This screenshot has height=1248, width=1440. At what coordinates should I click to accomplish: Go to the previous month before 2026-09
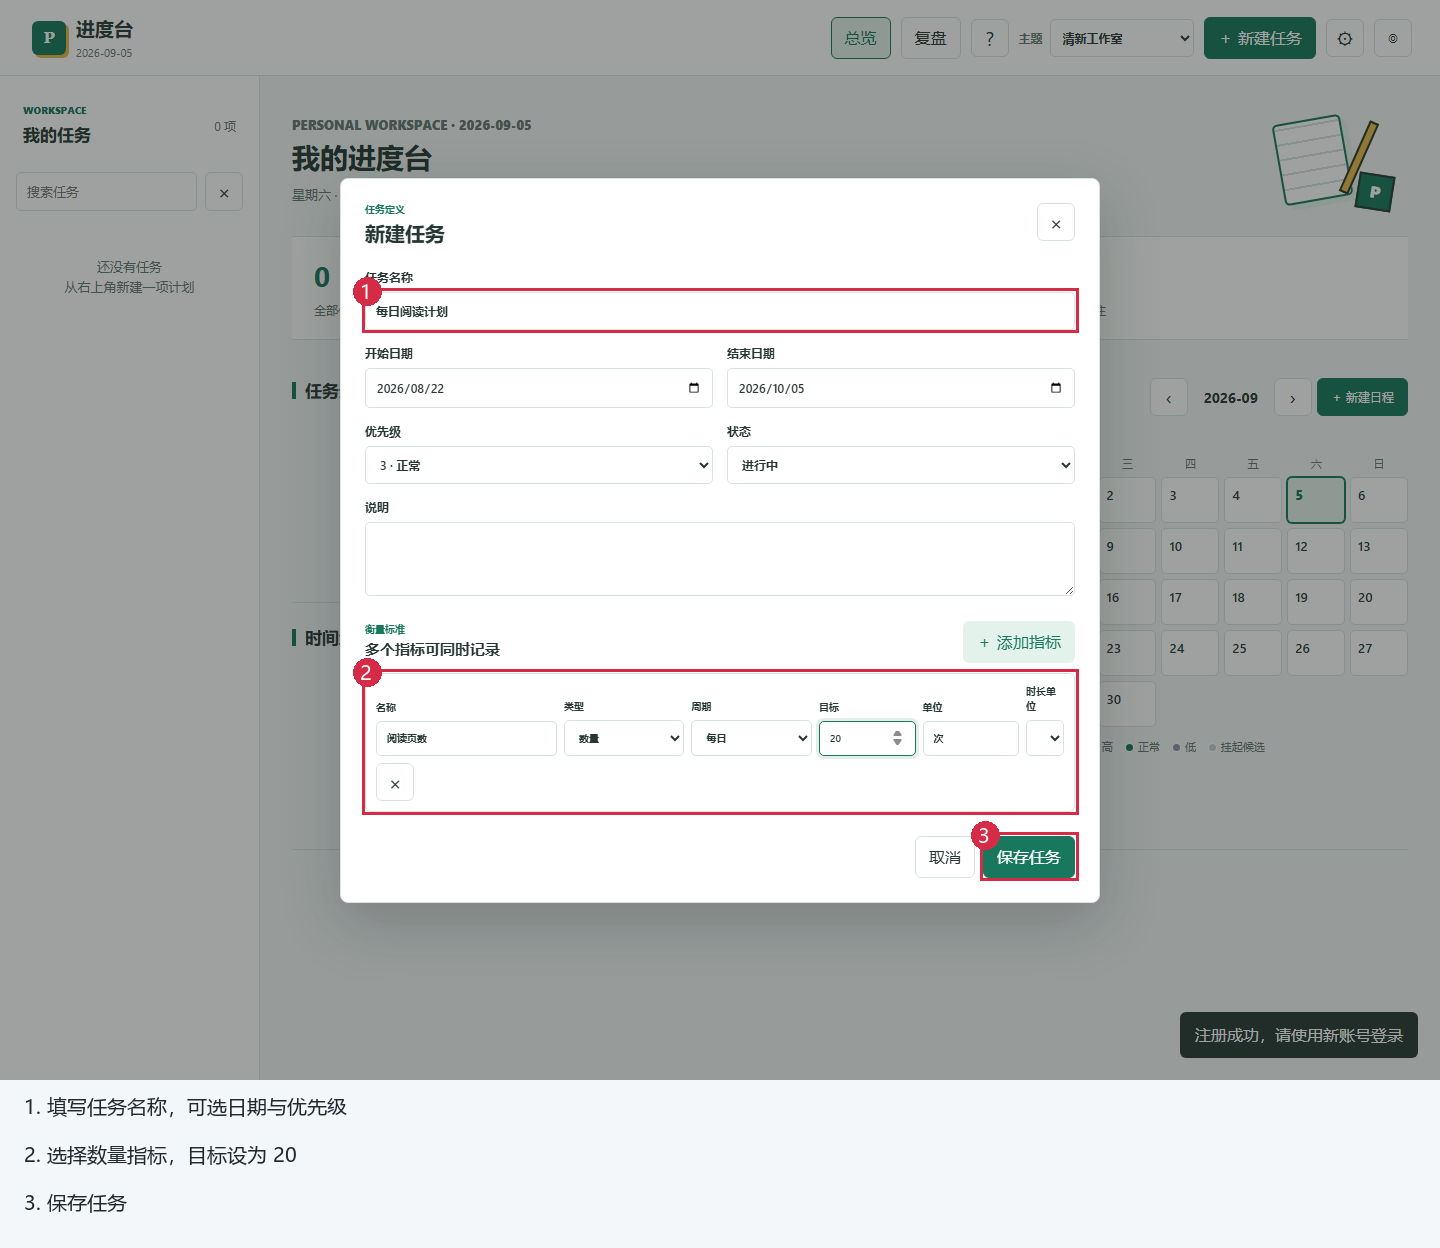pyautogui.click(x=1168, y=398)
